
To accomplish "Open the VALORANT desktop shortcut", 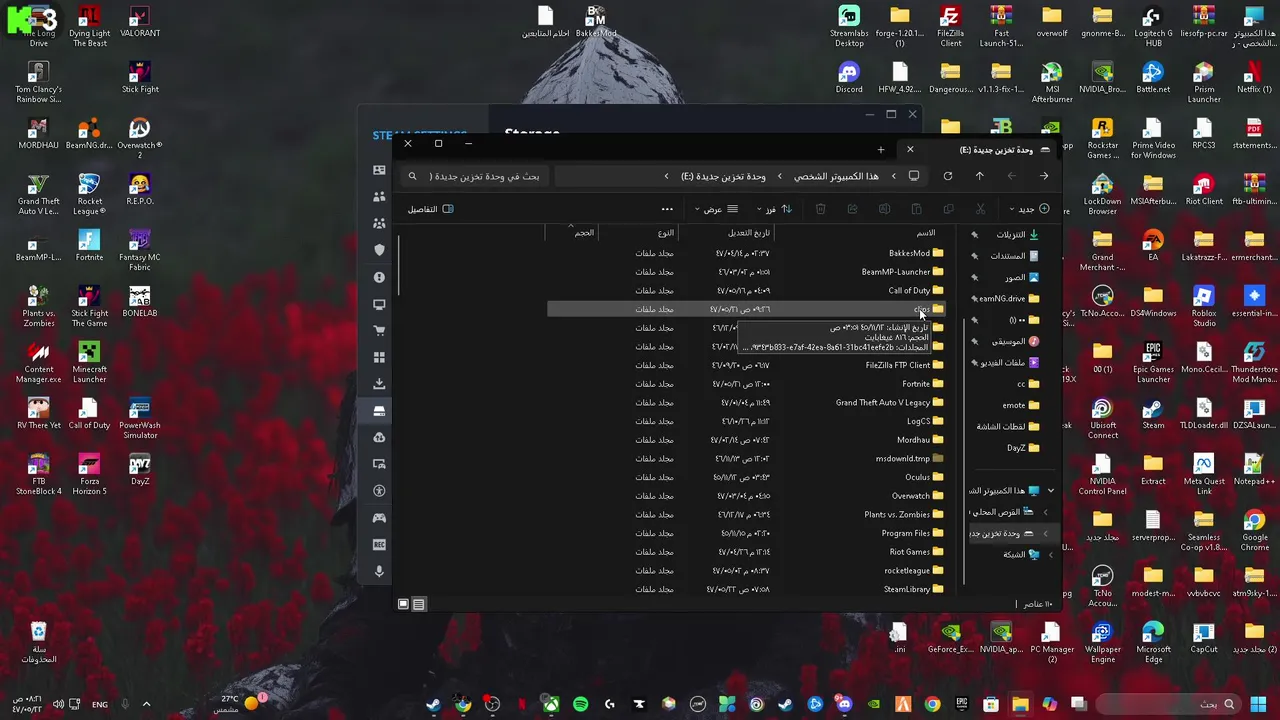I will coord(140,22).
